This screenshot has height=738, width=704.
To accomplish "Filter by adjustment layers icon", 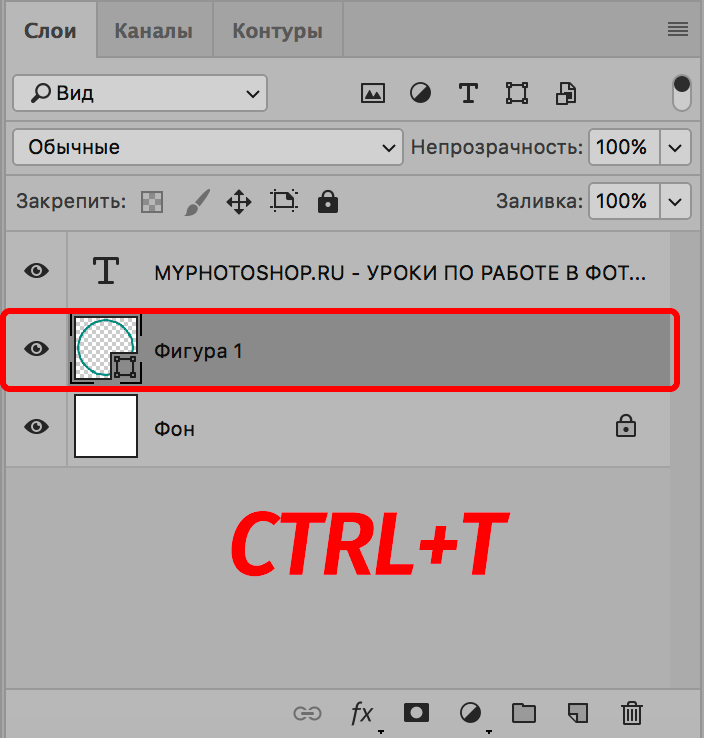I will click(420, 93).
